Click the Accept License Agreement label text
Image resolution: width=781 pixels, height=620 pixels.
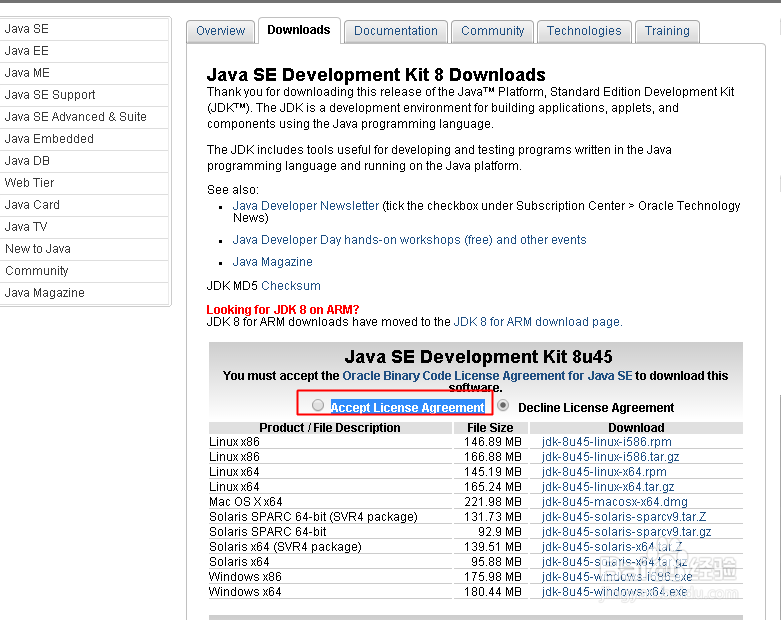click(407, 407)
